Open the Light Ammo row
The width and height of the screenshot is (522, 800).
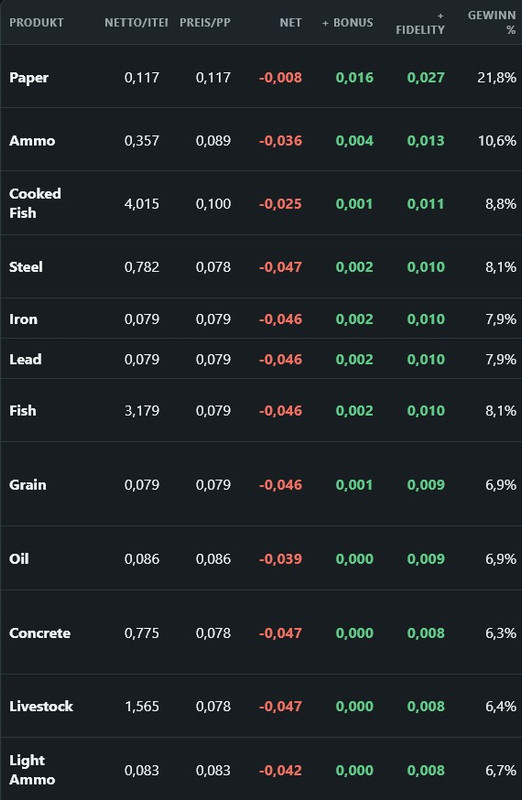pyautogui.click(x=261, y=769)
